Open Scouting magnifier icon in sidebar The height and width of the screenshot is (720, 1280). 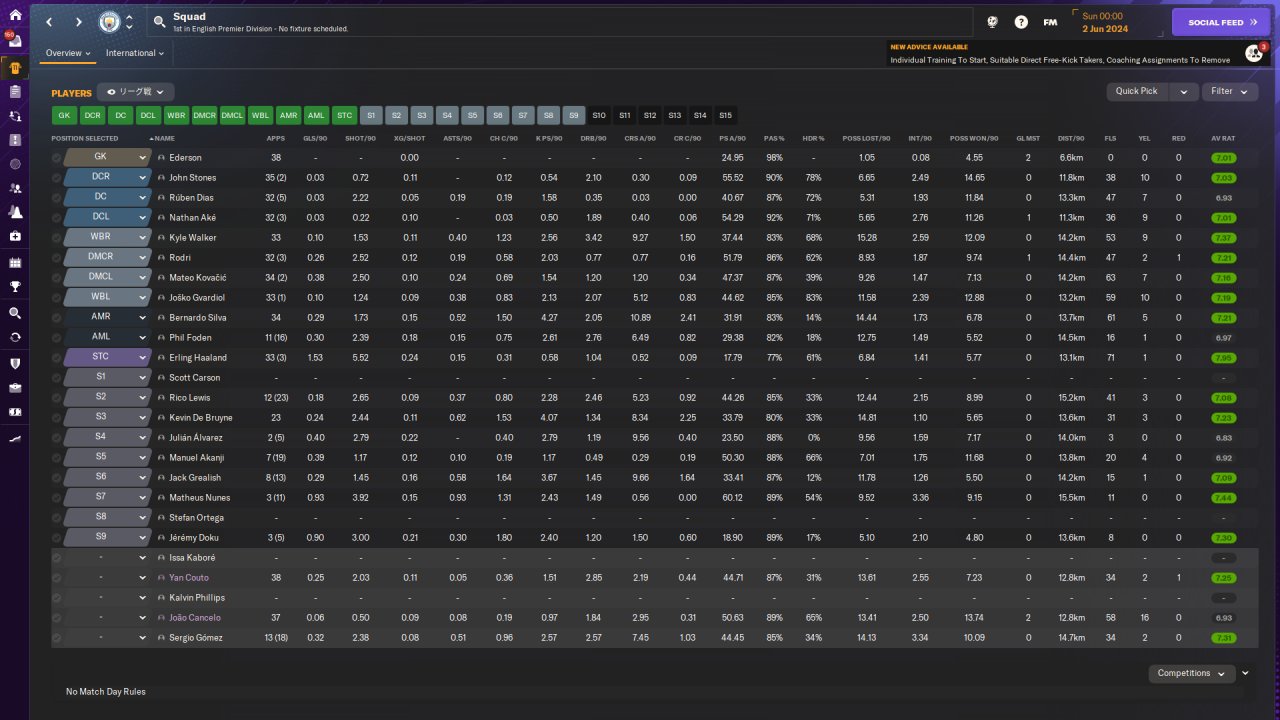(15, 313)
